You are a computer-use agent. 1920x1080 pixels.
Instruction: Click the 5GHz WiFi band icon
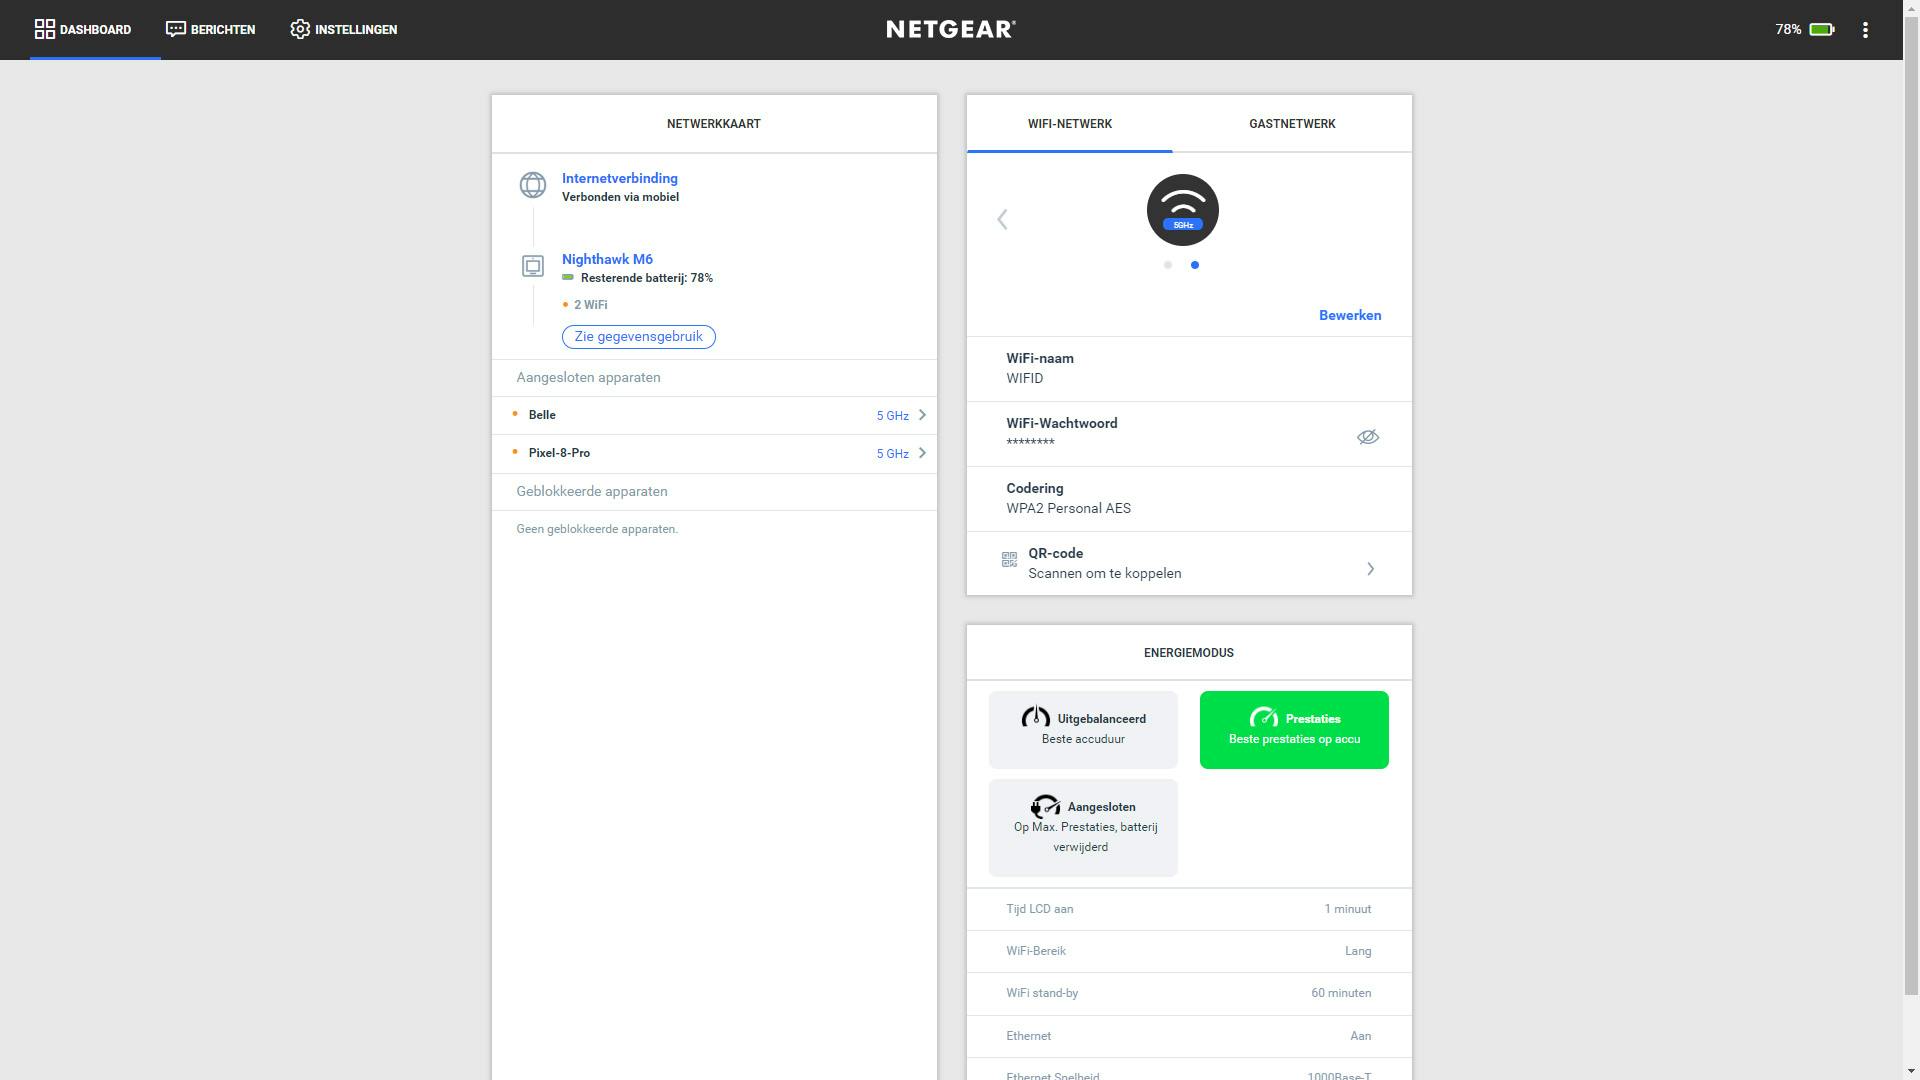[1182, 210]
